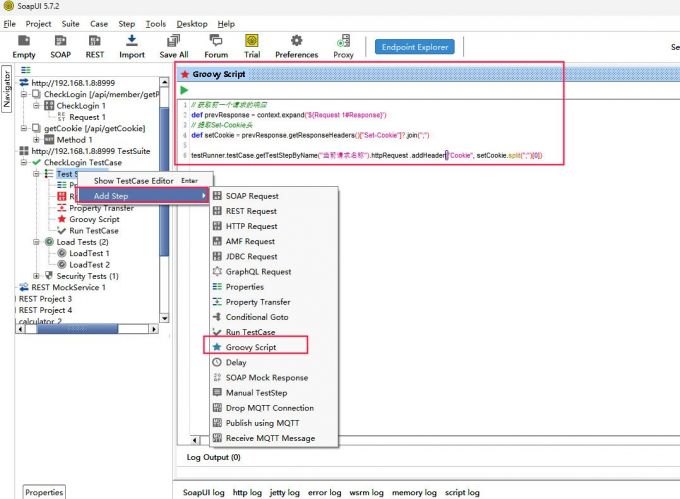Select REST Project 4 in navigator
This screenshot has height=499, width=680.
45,310
